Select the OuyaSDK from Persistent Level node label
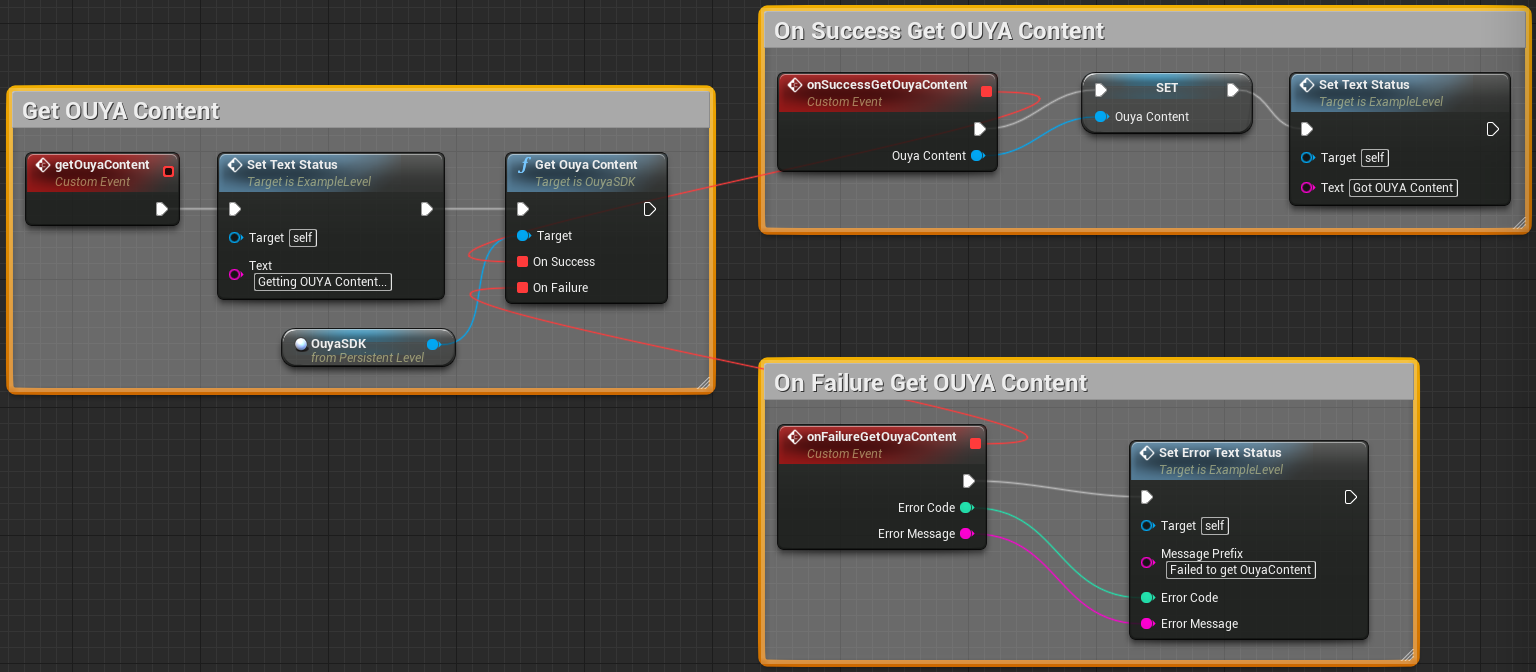The image size is (1536, 672). [367, 350]
